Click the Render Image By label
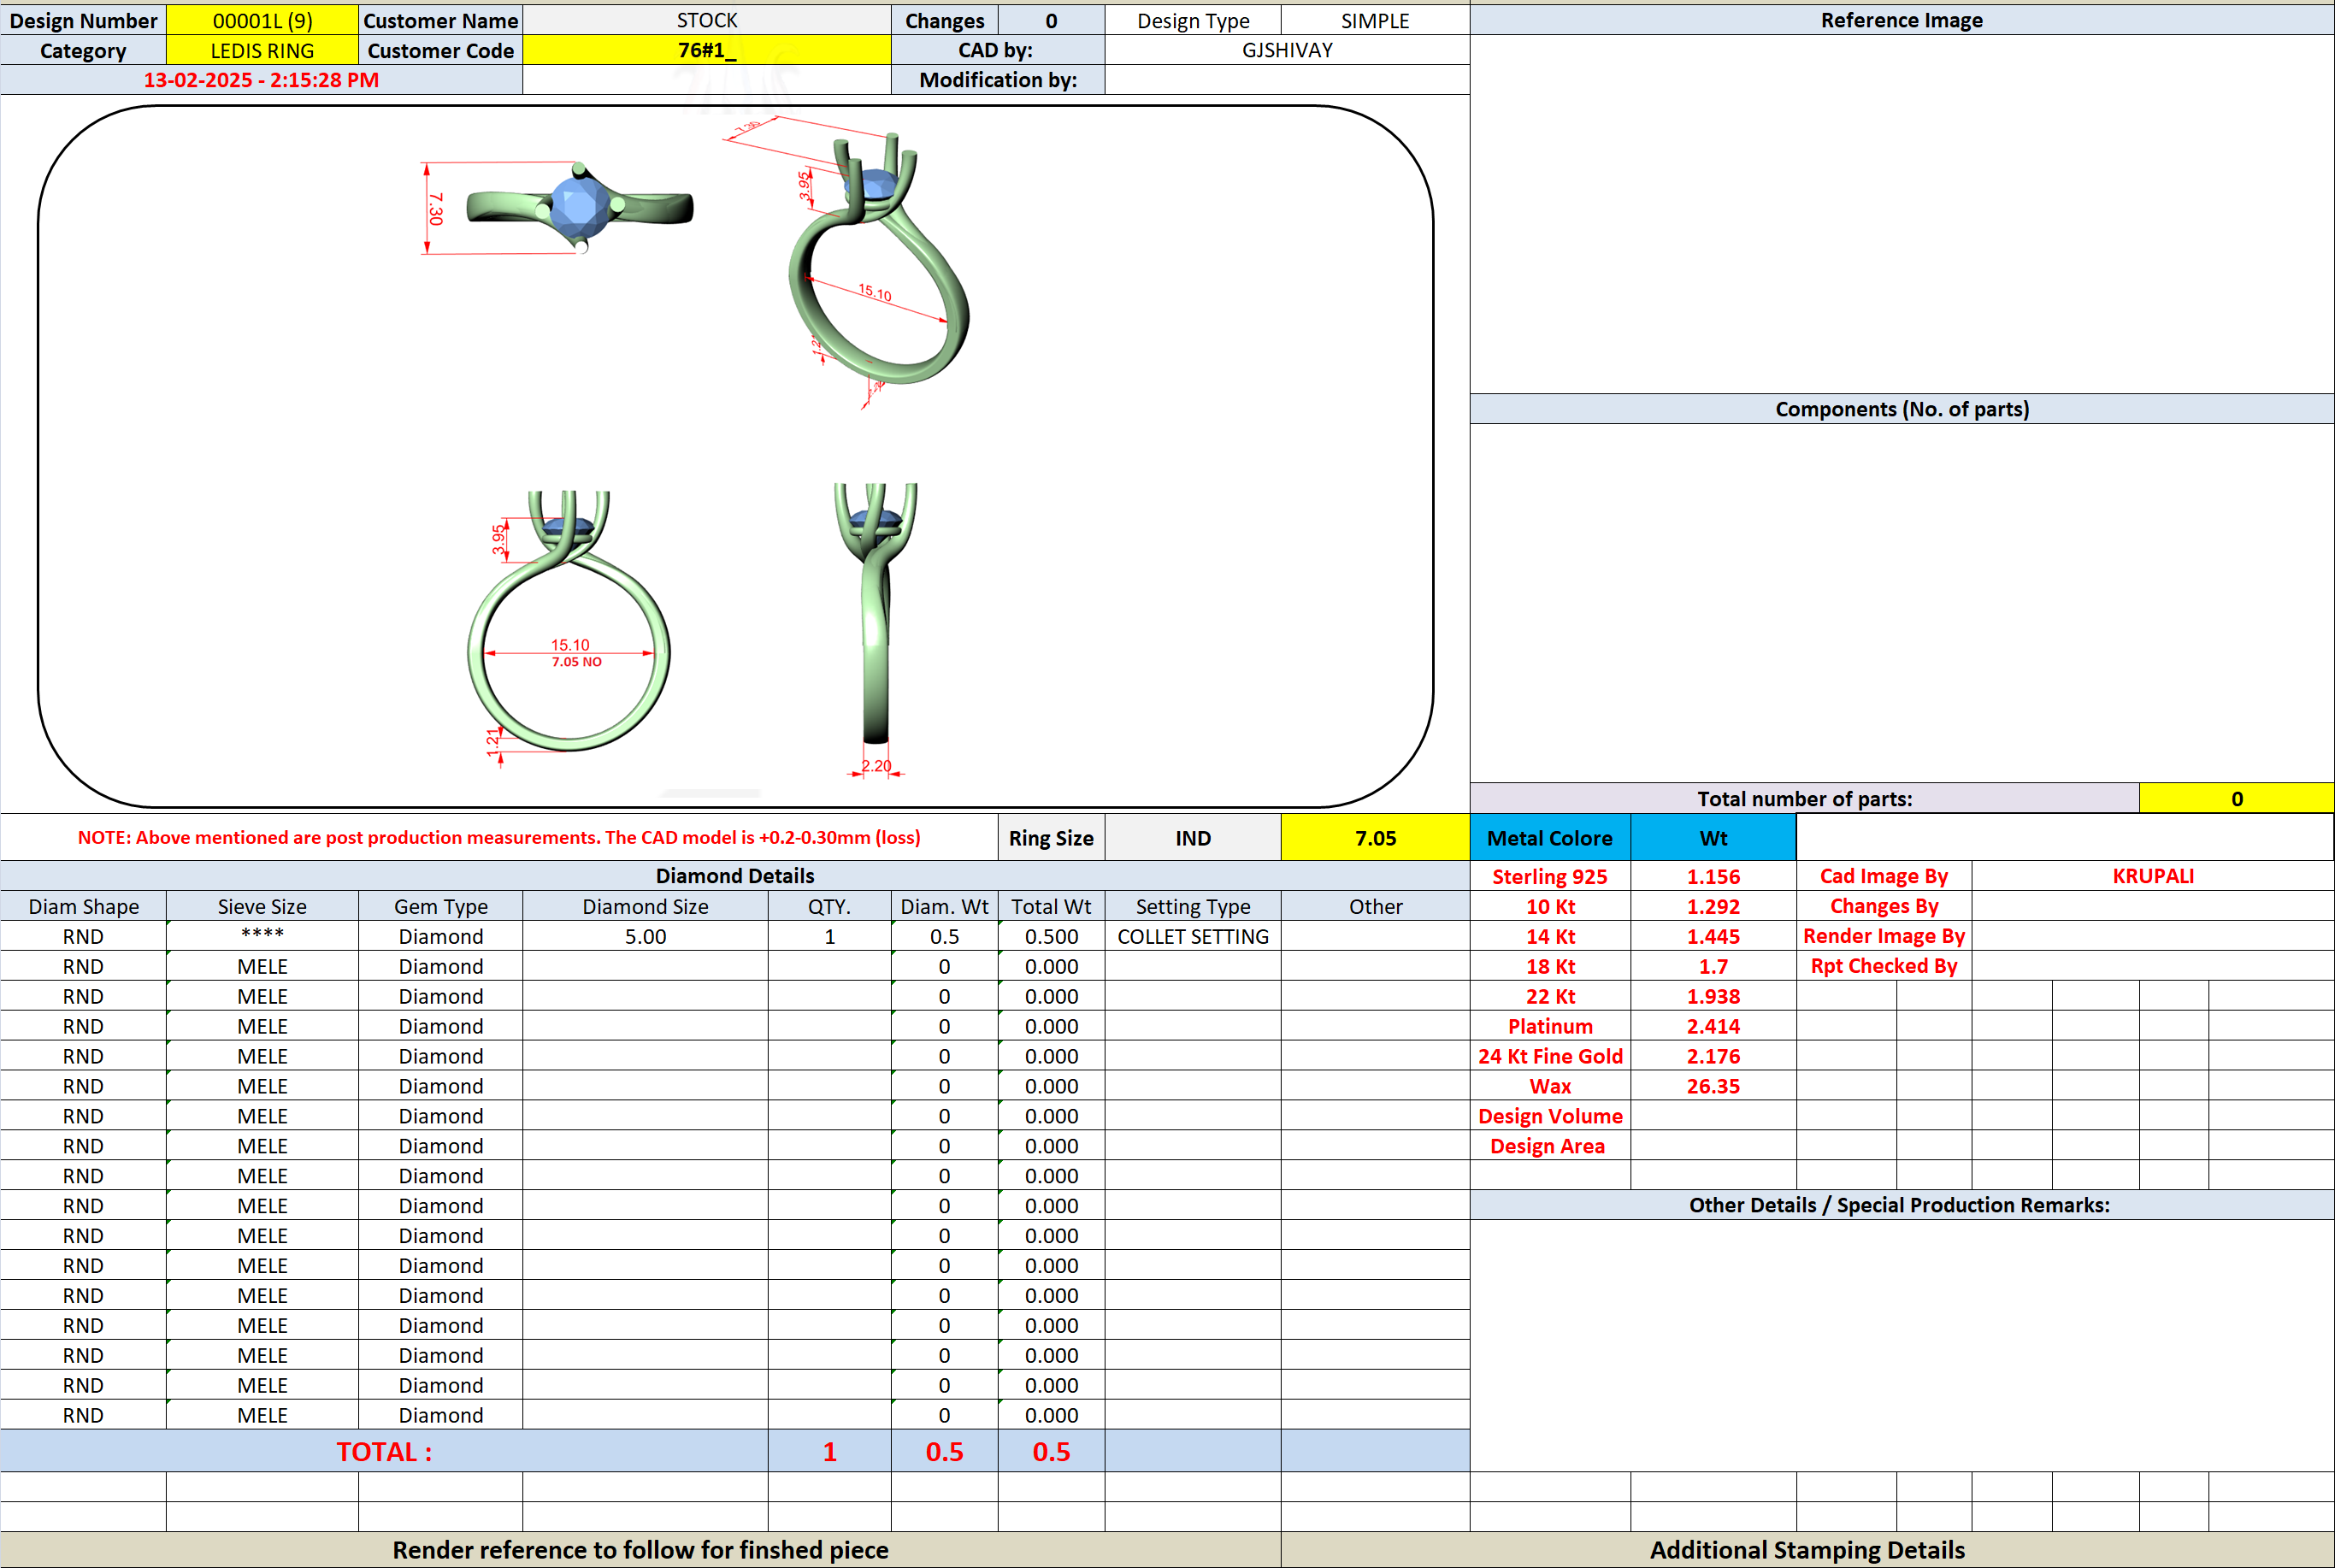The image size is (2335, 1568). point(1884,936)
